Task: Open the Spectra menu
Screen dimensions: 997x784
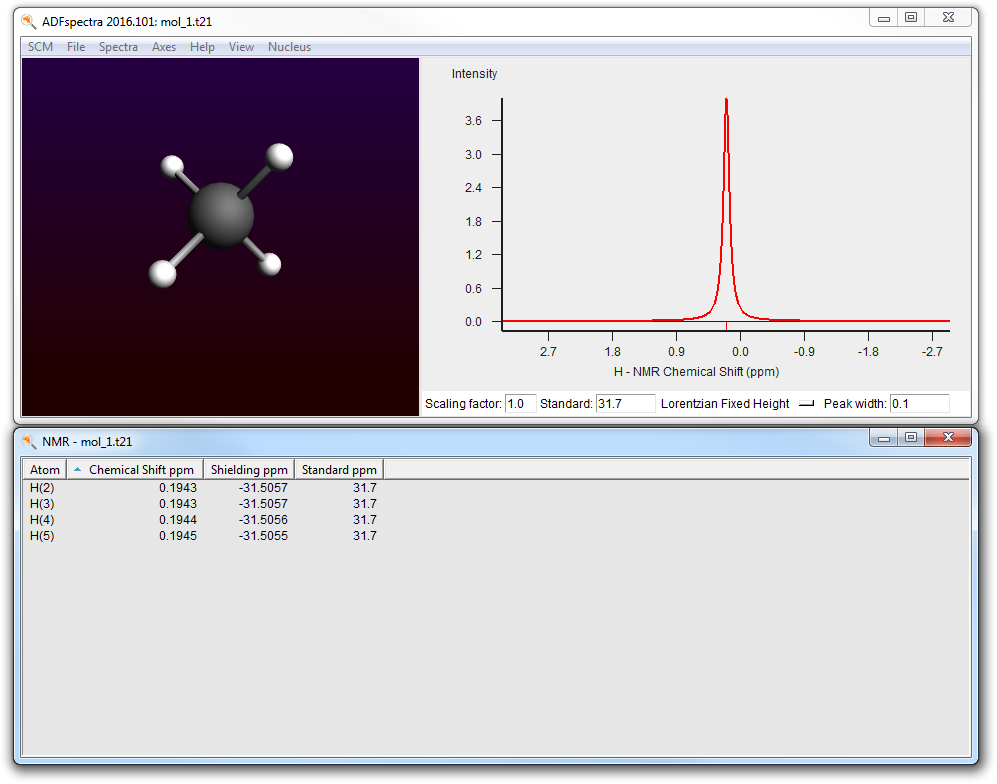Action: [x=118, y=47]
